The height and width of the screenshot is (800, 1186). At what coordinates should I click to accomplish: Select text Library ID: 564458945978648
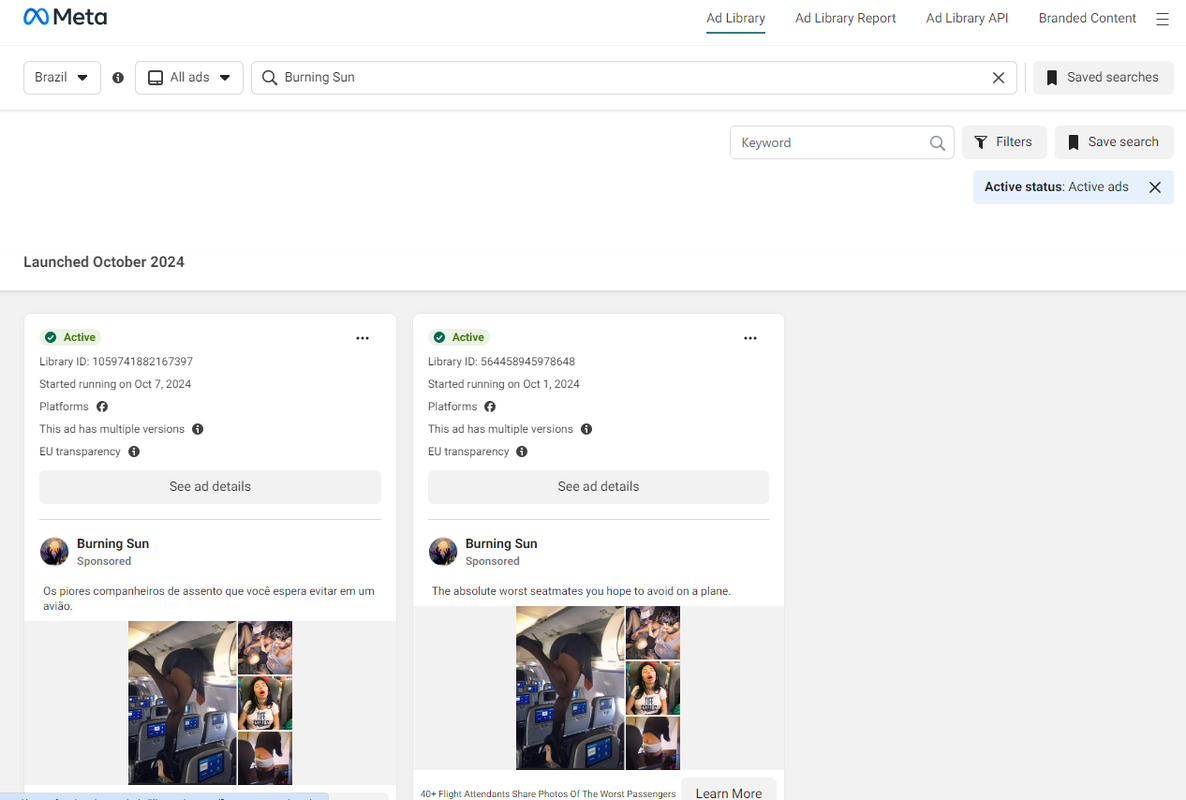tap(501, 361)
